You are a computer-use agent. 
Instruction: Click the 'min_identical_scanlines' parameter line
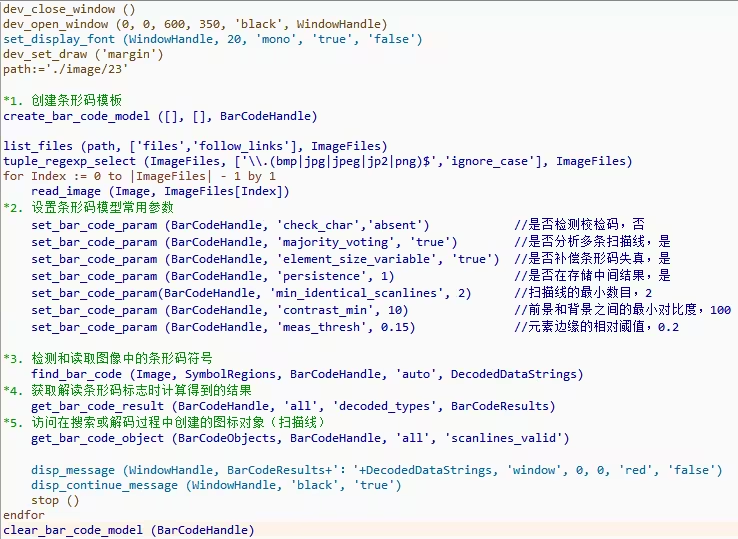click(x=251, y=293)
